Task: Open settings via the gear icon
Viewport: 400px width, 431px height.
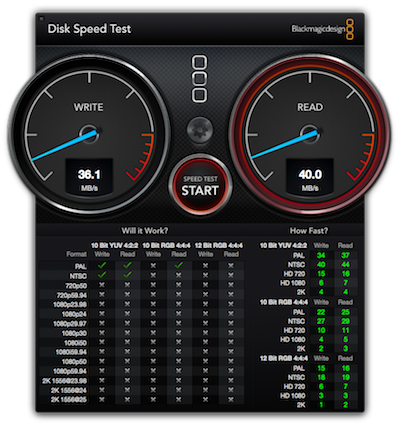Action: [200, 130]
